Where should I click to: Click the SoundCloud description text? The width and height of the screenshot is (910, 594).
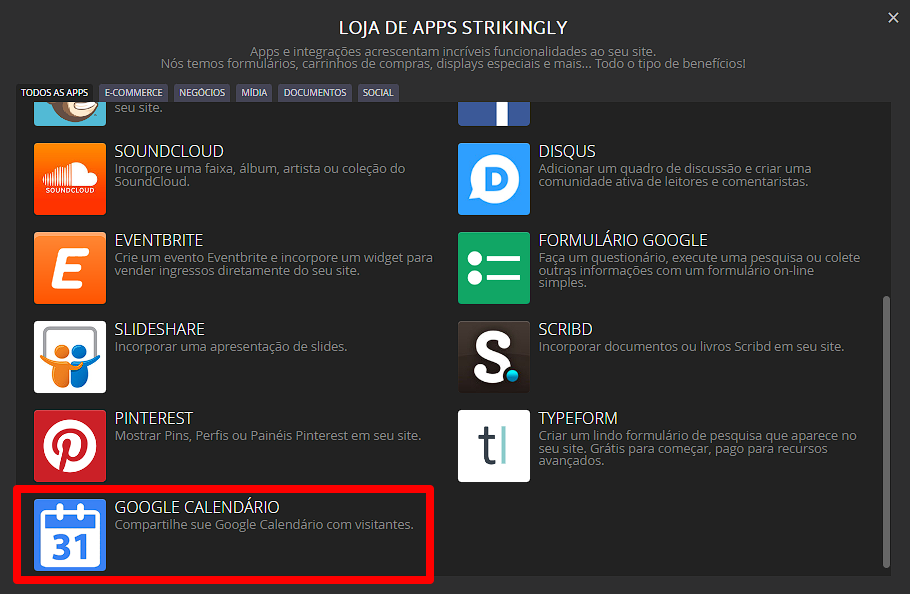[260, 175]
